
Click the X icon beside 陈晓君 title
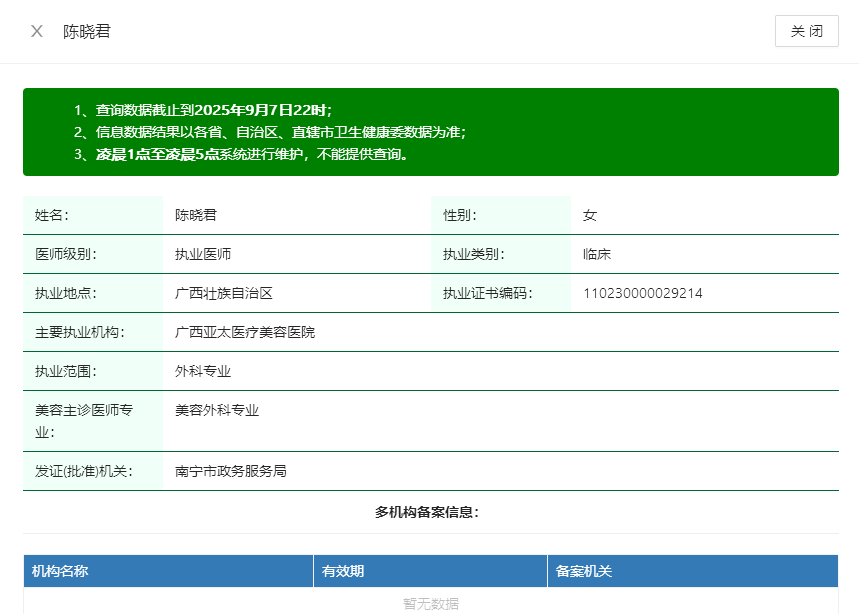coord(37,31)
